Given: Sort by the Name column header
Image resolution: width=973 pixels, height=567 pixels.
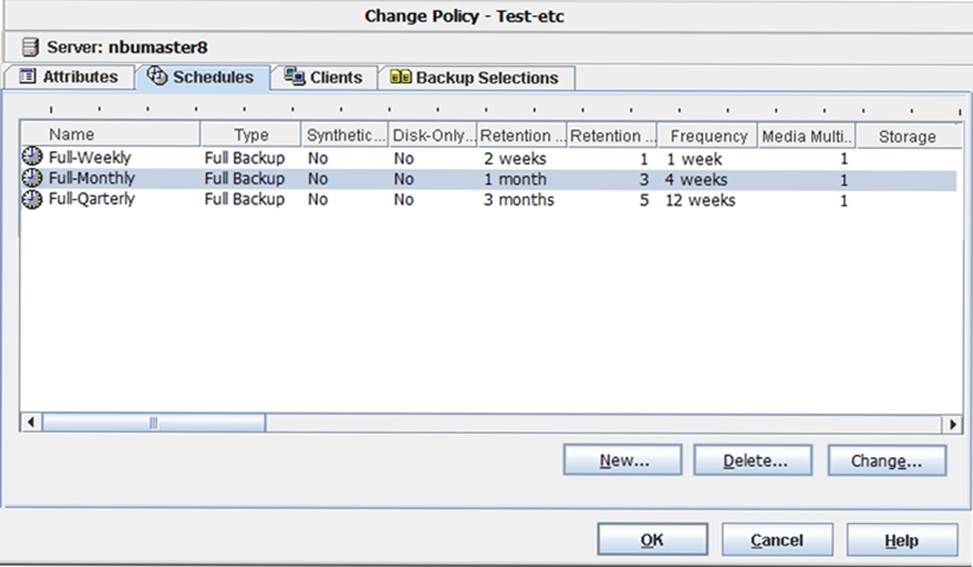Looking at the screenshot, I should [x=110, y=135].
